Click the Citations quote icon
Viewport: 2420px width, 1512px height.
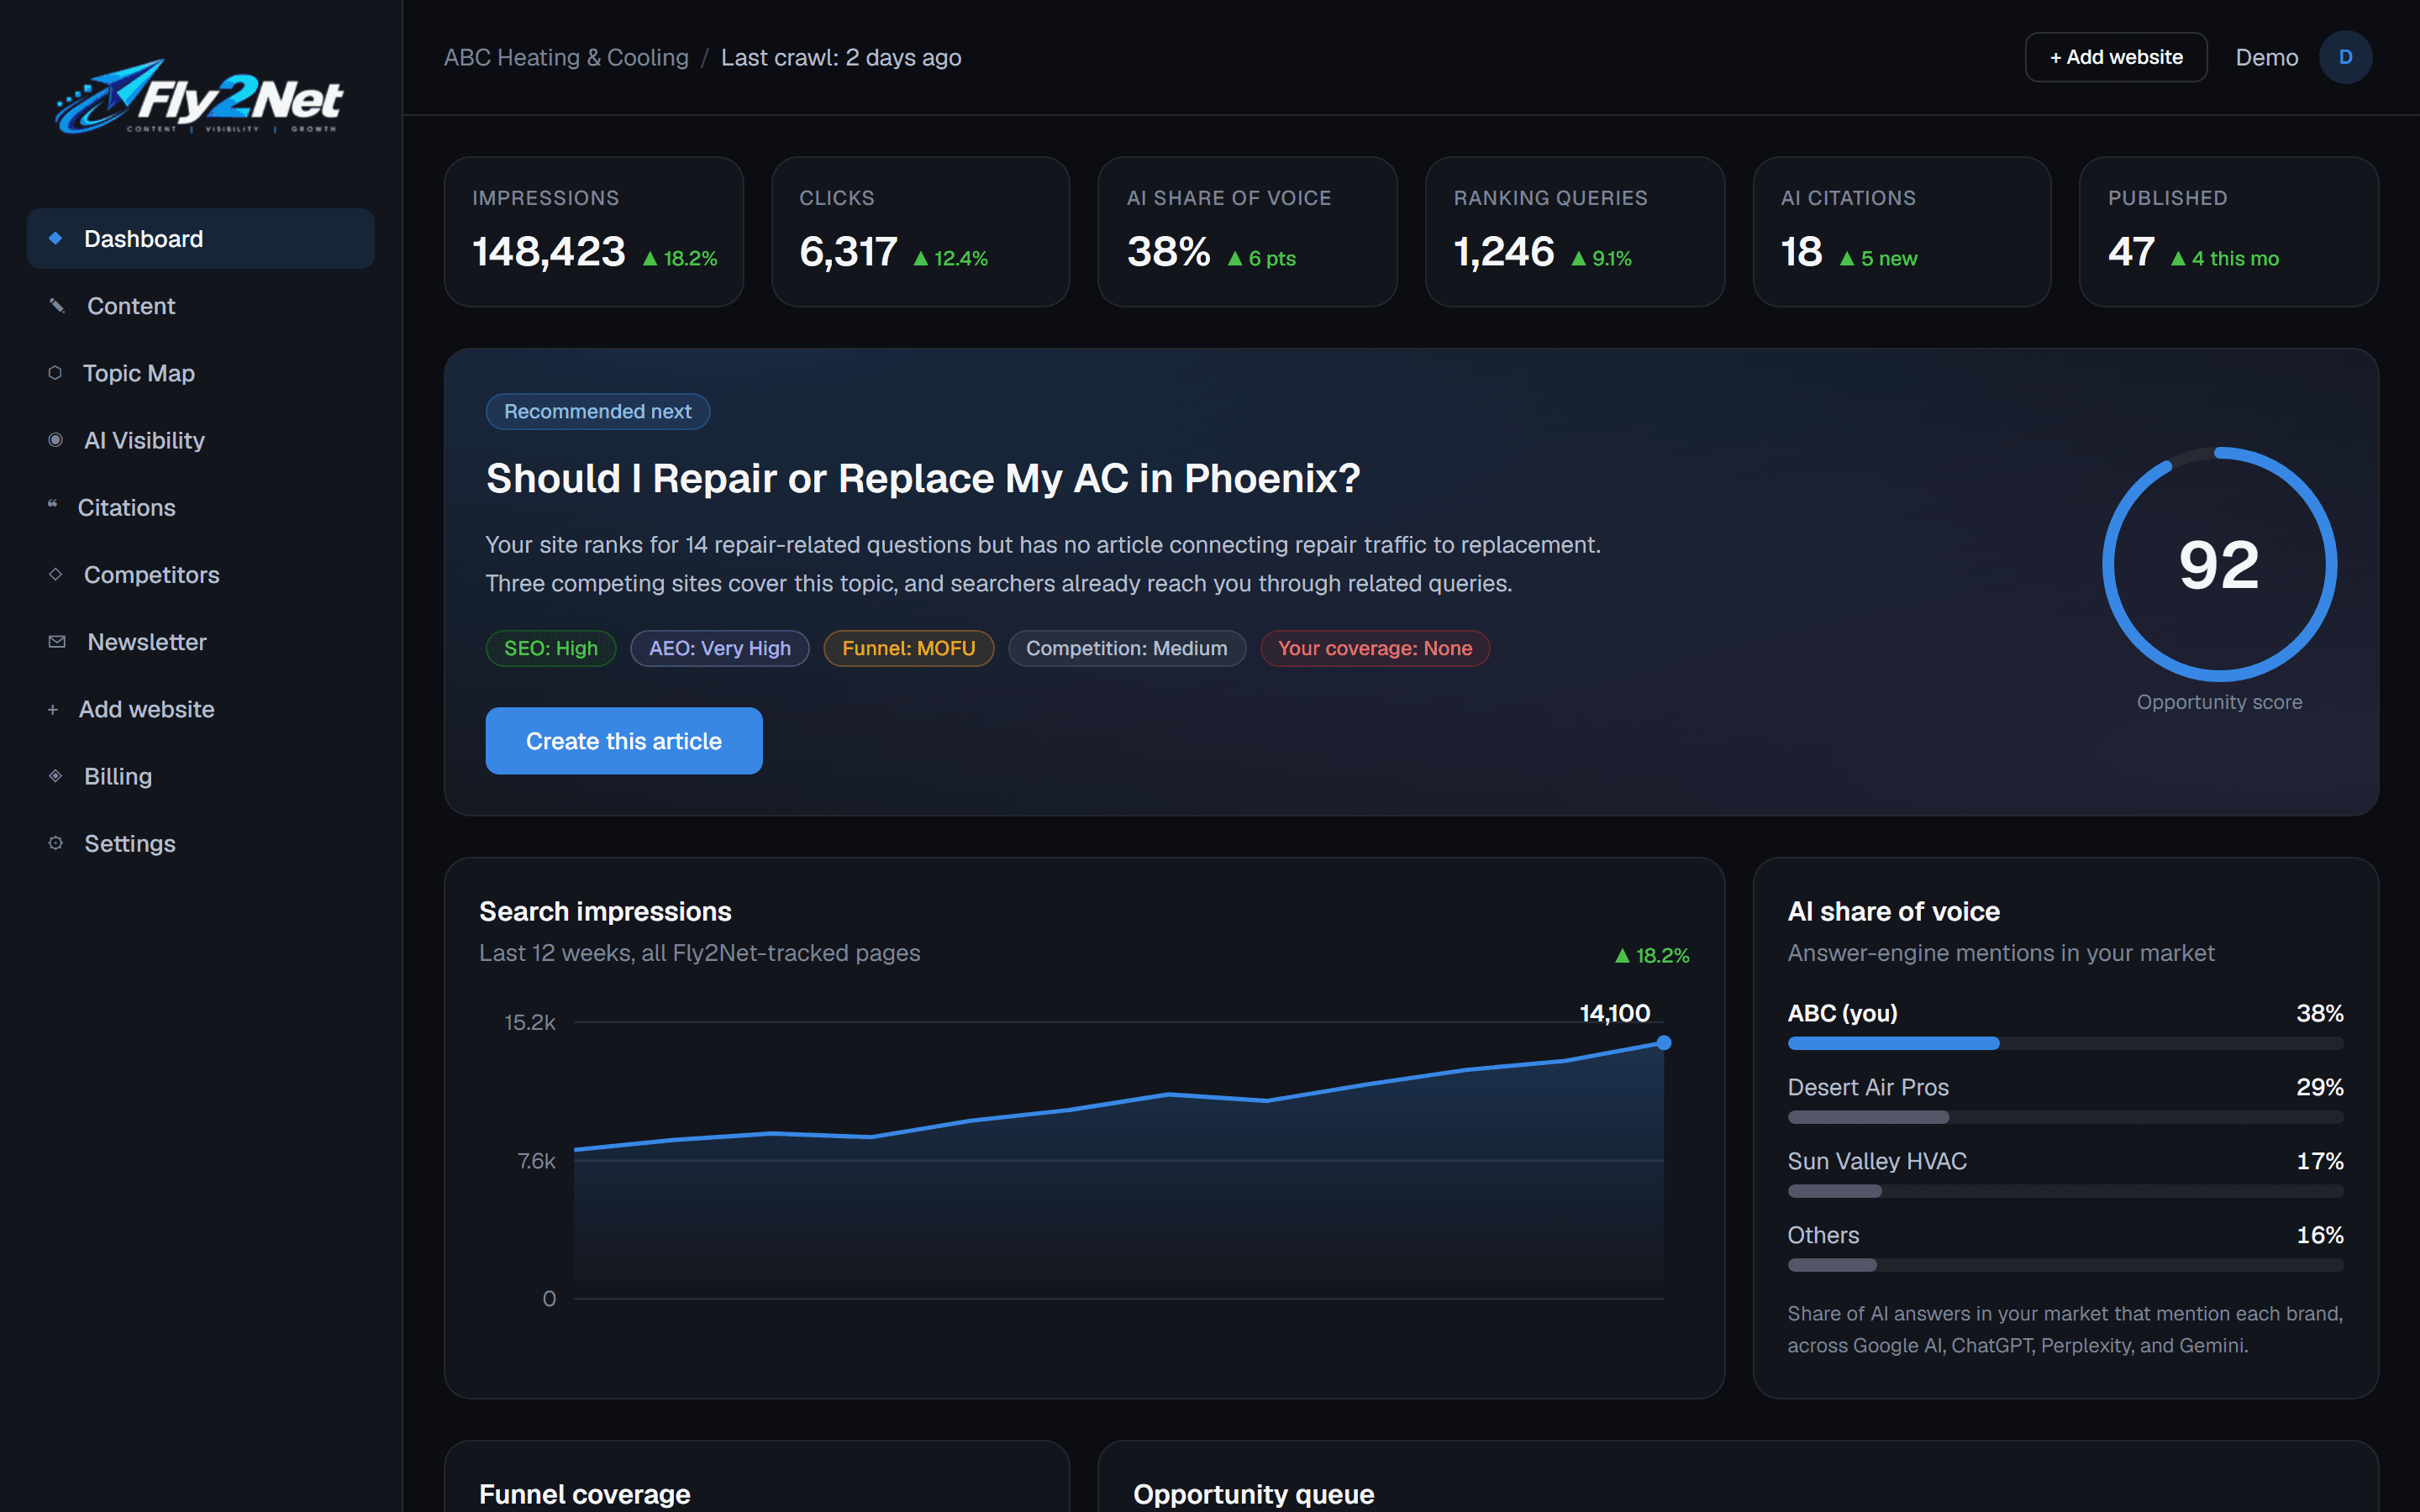click(52, 505)
